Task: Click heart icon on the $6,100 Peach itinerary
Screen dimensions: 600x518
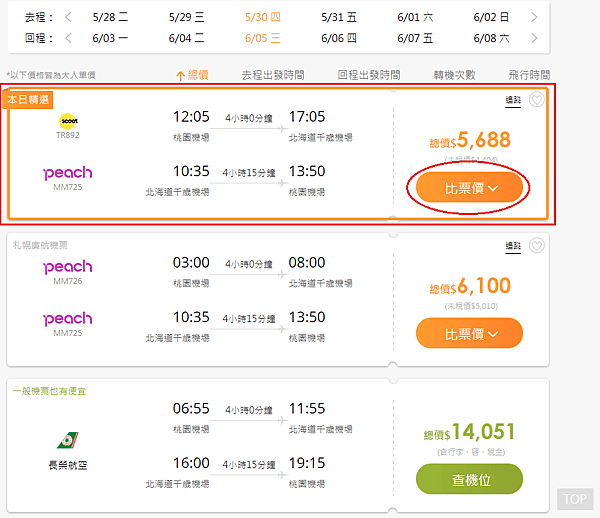Action: pos(537,246)
